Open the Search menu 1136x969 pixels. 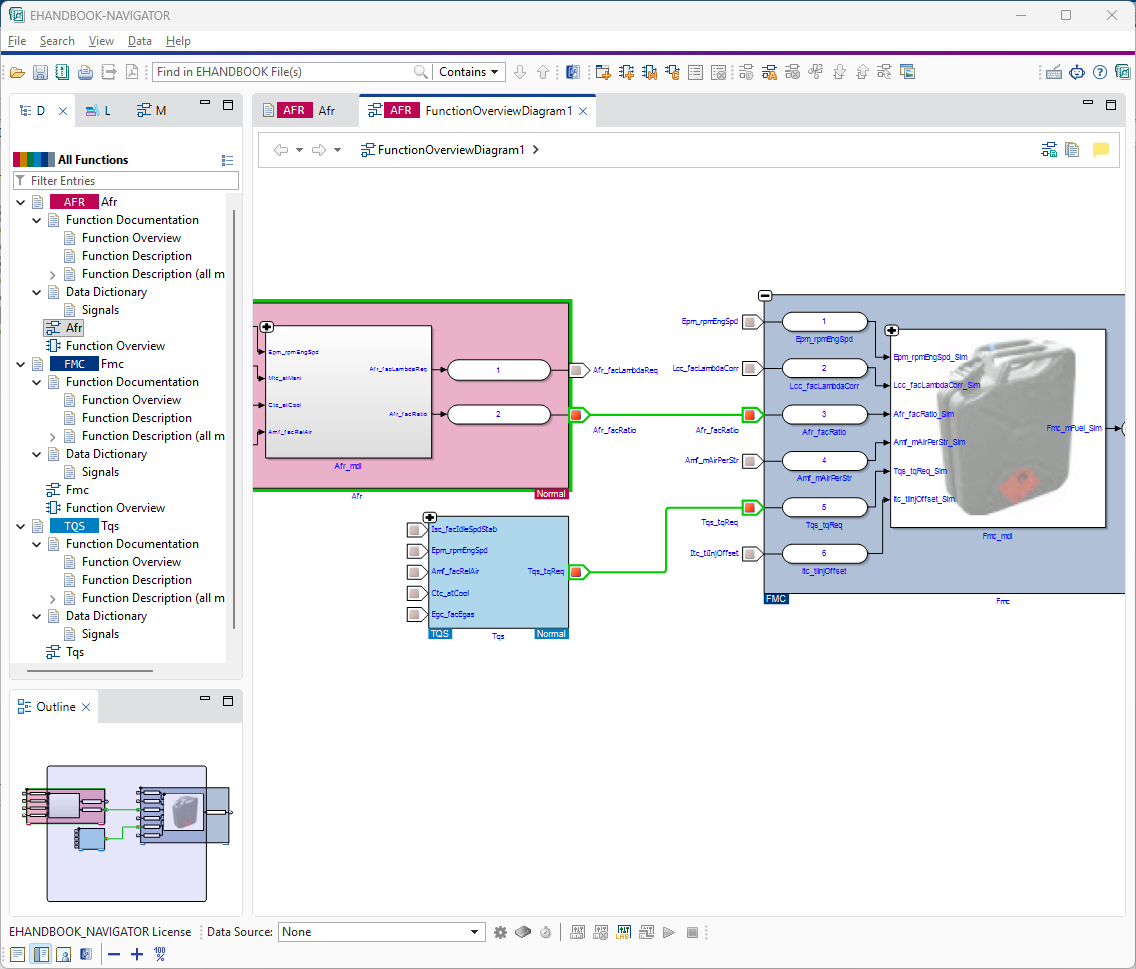(x=57, y=41)
